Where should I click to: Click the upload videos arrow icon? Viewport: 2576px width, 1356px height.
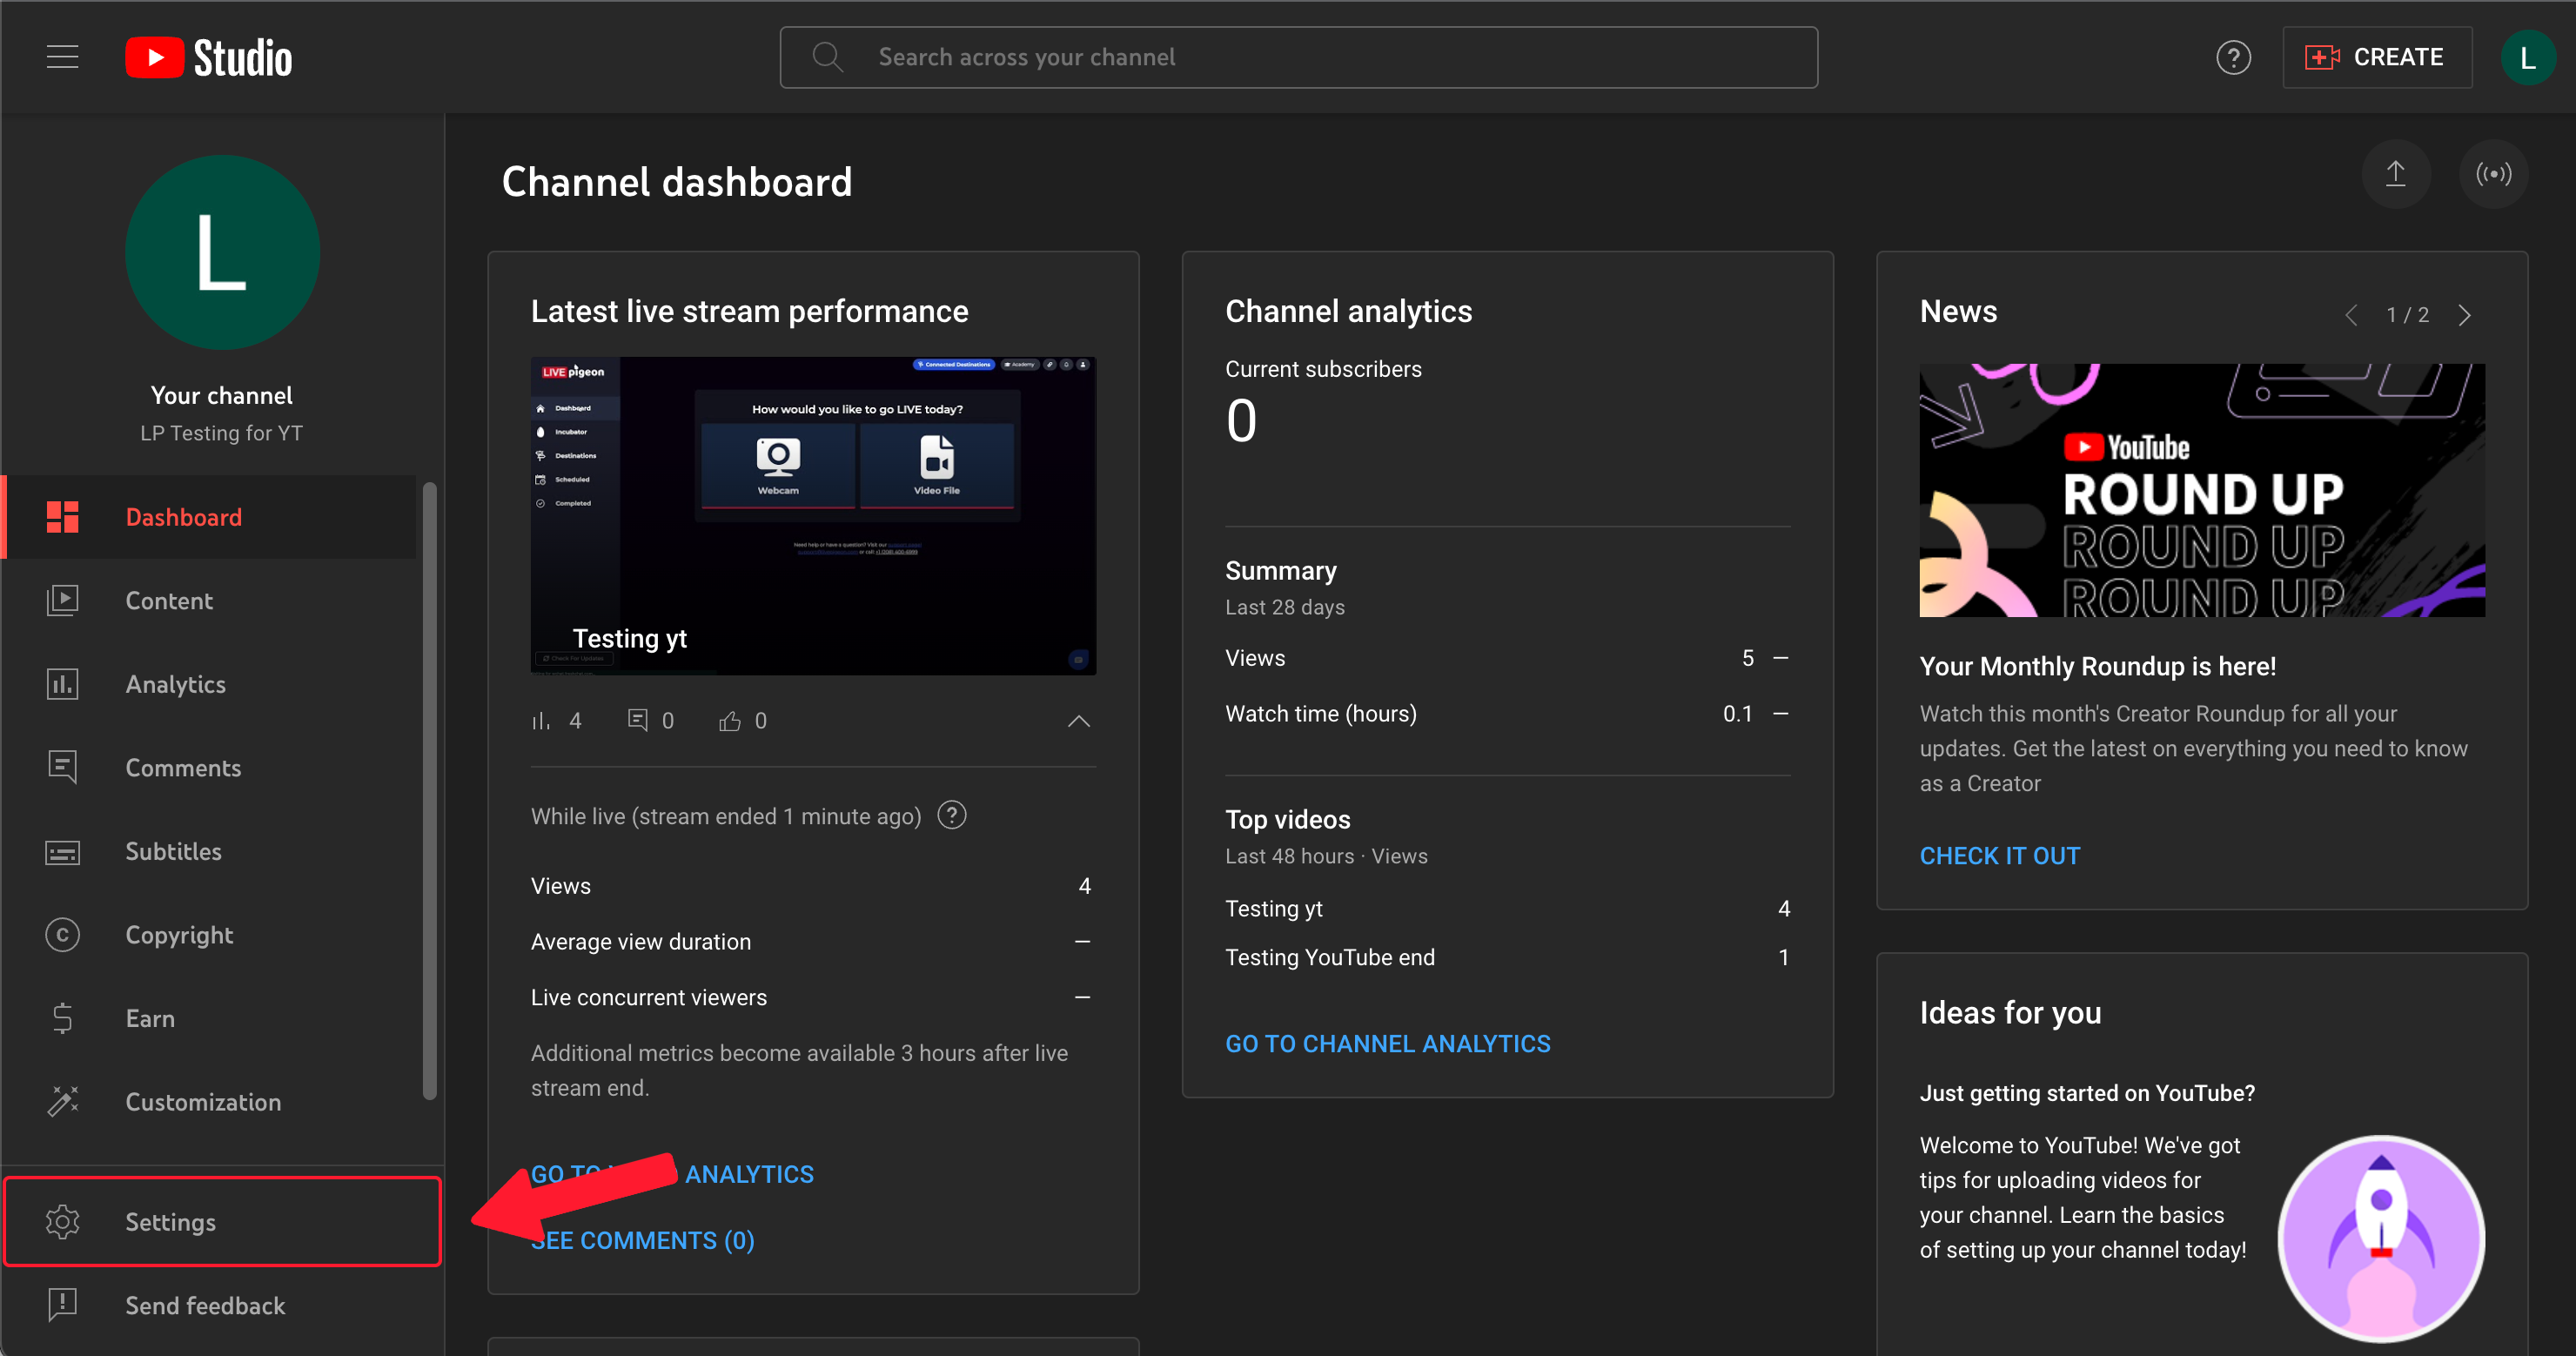(2395, 174)
